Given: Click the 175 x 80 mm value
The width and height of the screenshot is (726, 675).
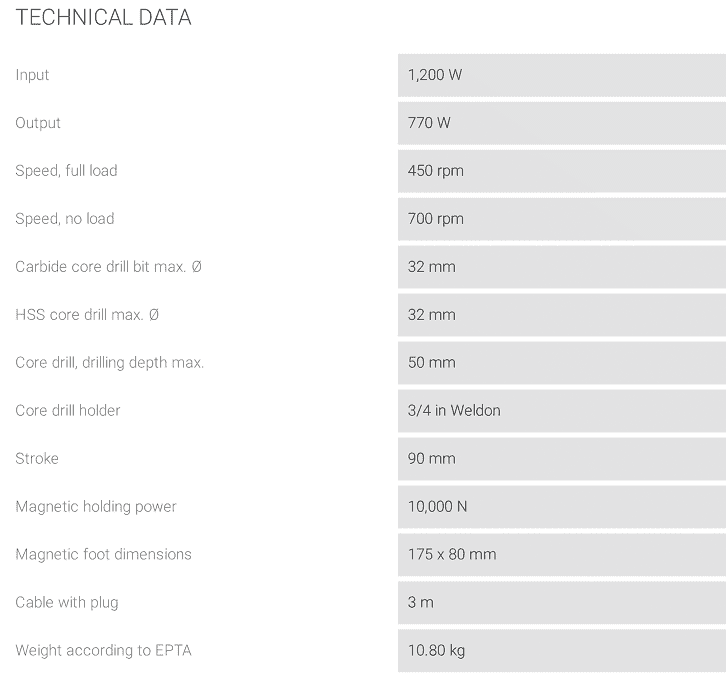Looking at the screenshot, I should (452, 555).
